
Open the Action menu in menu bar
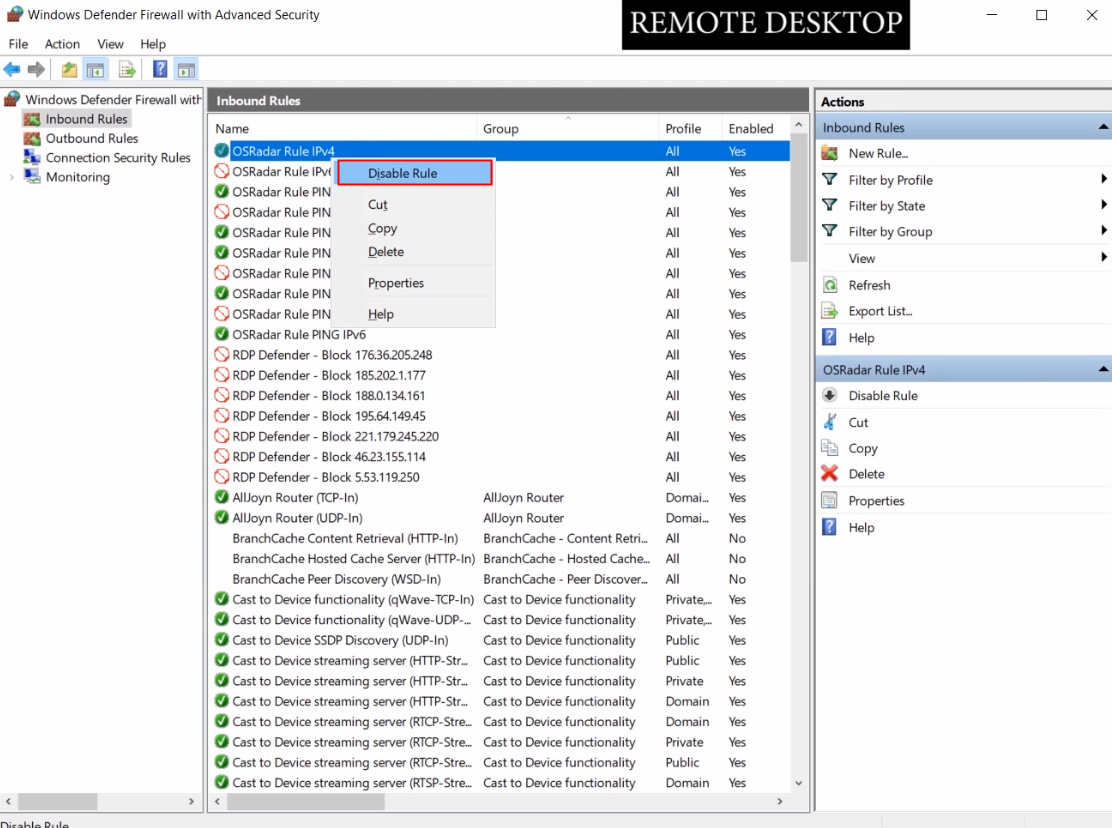point(62,44)
